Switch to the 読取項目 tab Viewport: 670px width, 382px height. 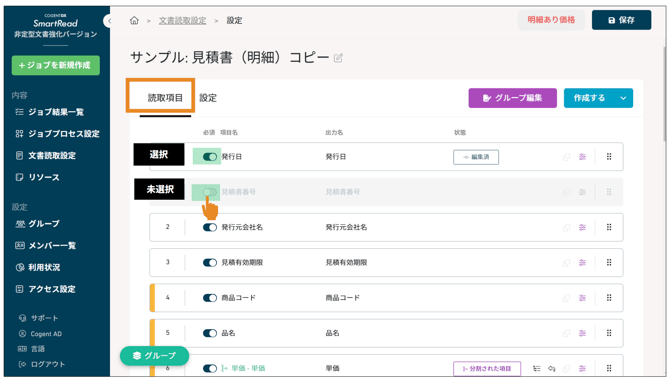[x=165, y=98]
